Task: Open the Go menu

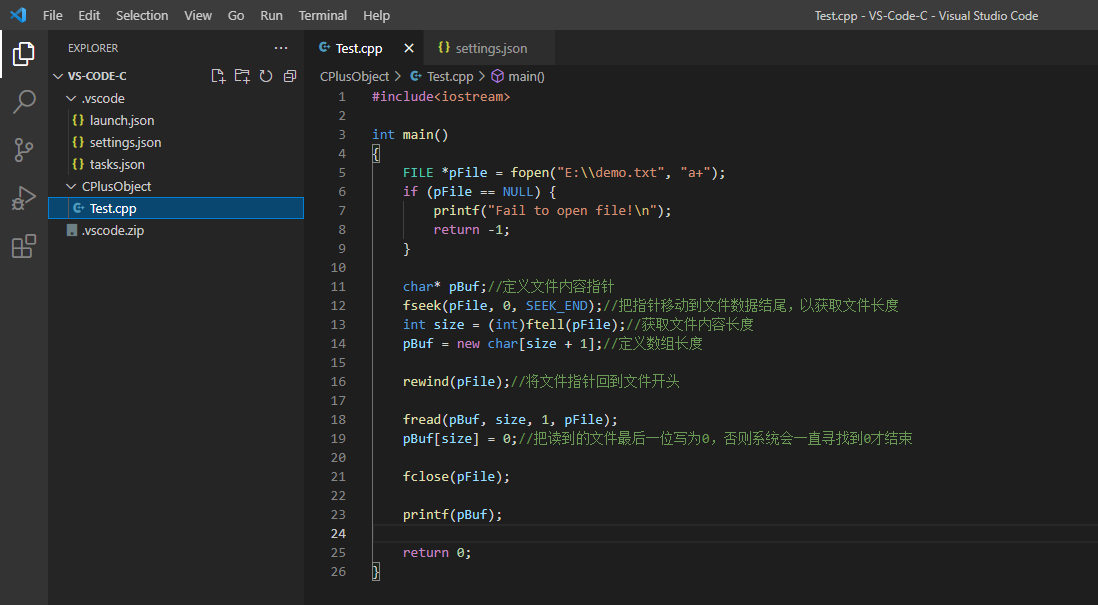Action: pyautogui.click(x=236, y=15)
